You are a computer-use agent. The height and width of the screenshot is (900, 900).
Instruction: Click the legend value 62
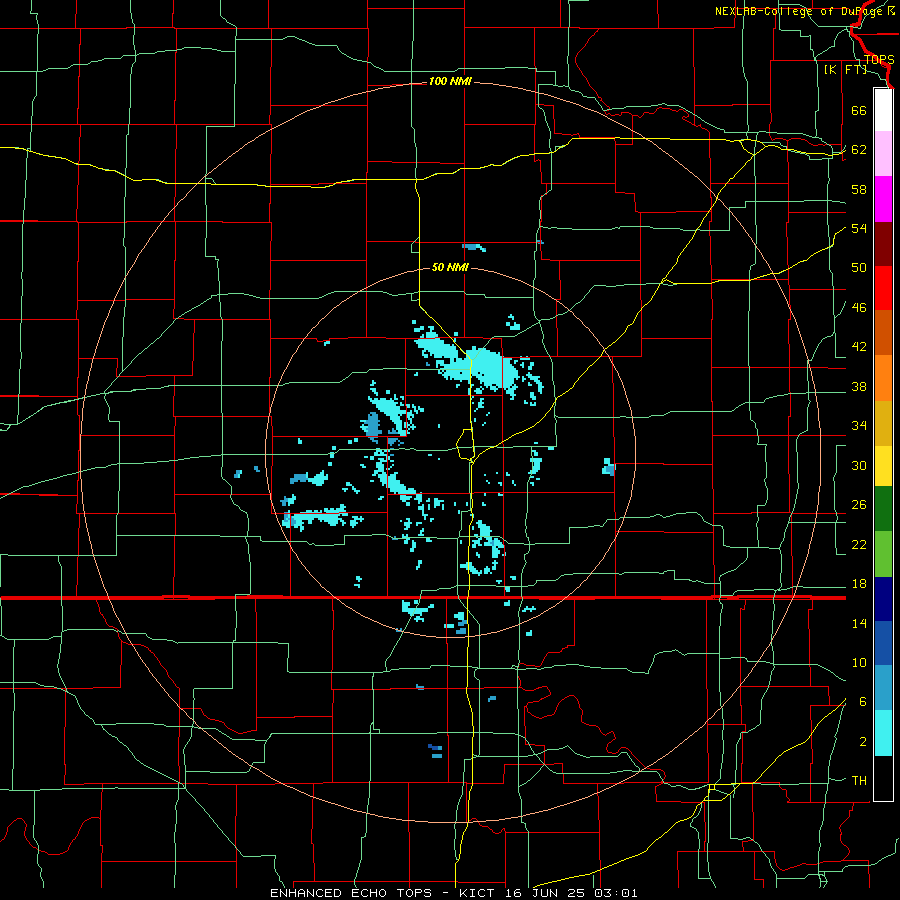click(x=859, y=150)
